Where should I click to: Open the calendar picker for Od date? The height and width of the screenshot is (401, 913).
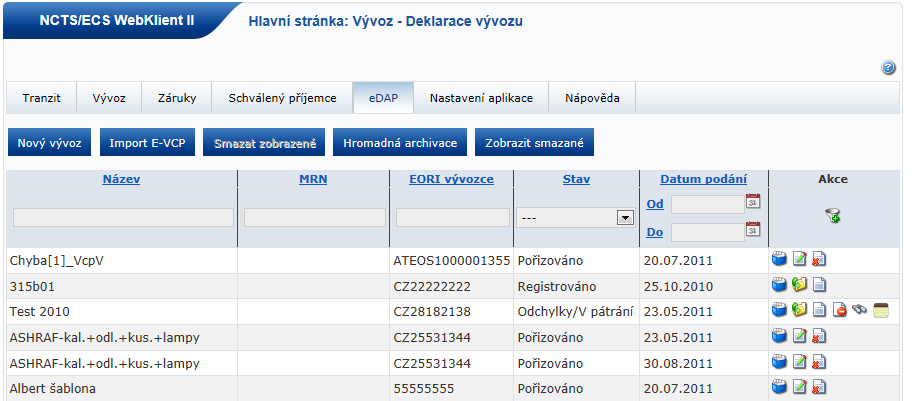point(753,203)
